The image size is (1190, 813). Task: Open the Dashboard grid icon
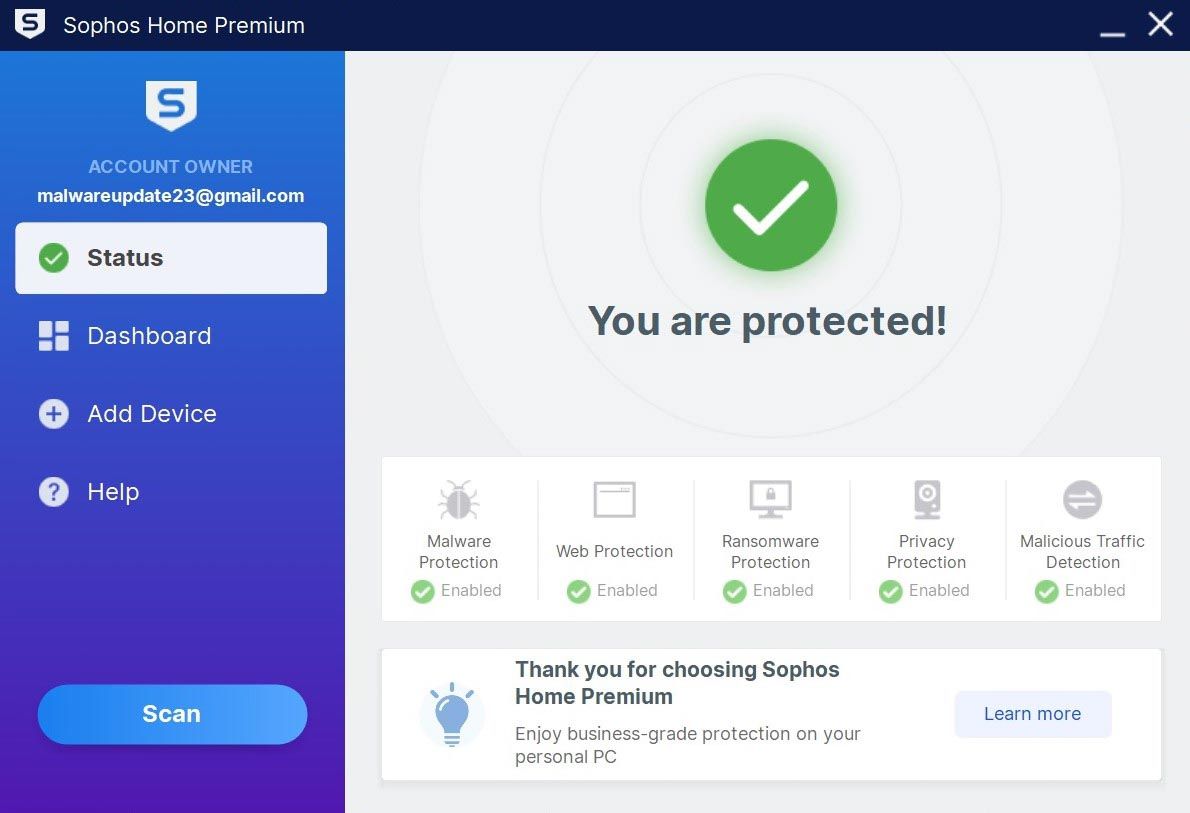tap(54, 335)
